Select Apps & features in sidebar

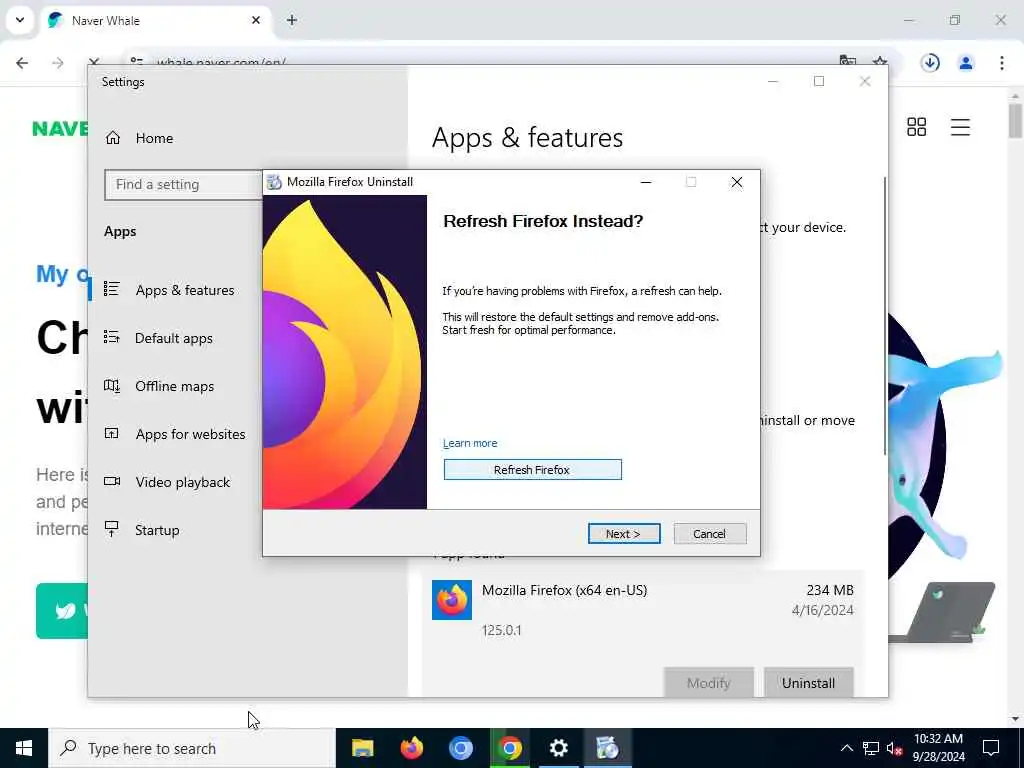pos(185,290)
